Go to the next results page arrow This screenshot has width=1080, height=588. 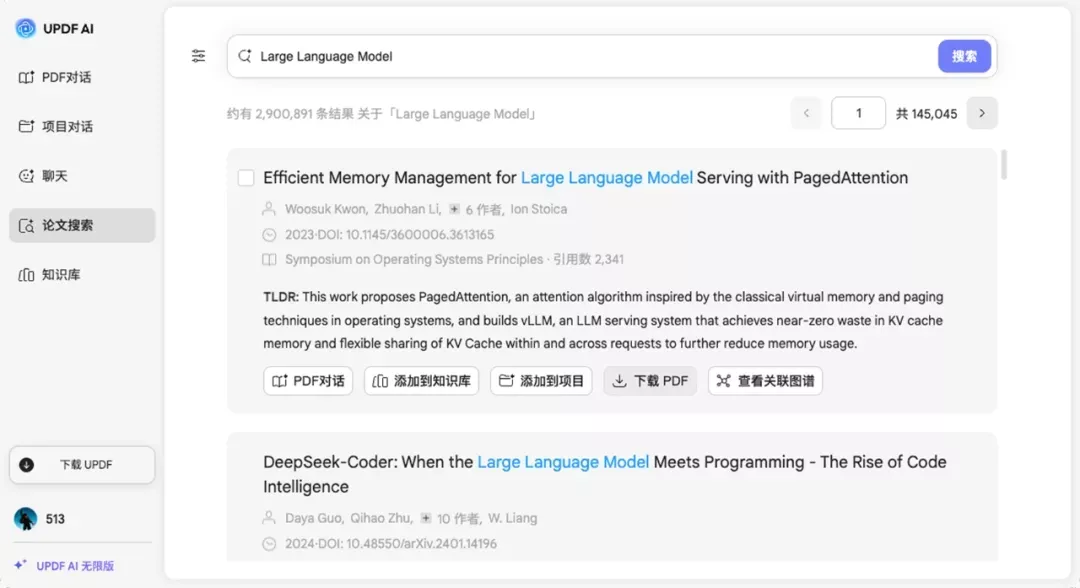tap(982, 113)
